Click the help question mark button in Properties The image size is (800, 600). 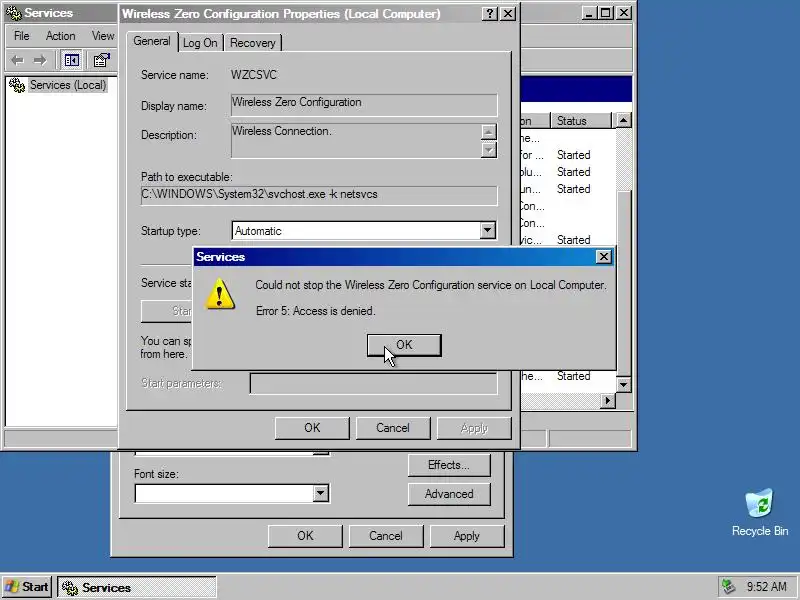click(490, 14)
